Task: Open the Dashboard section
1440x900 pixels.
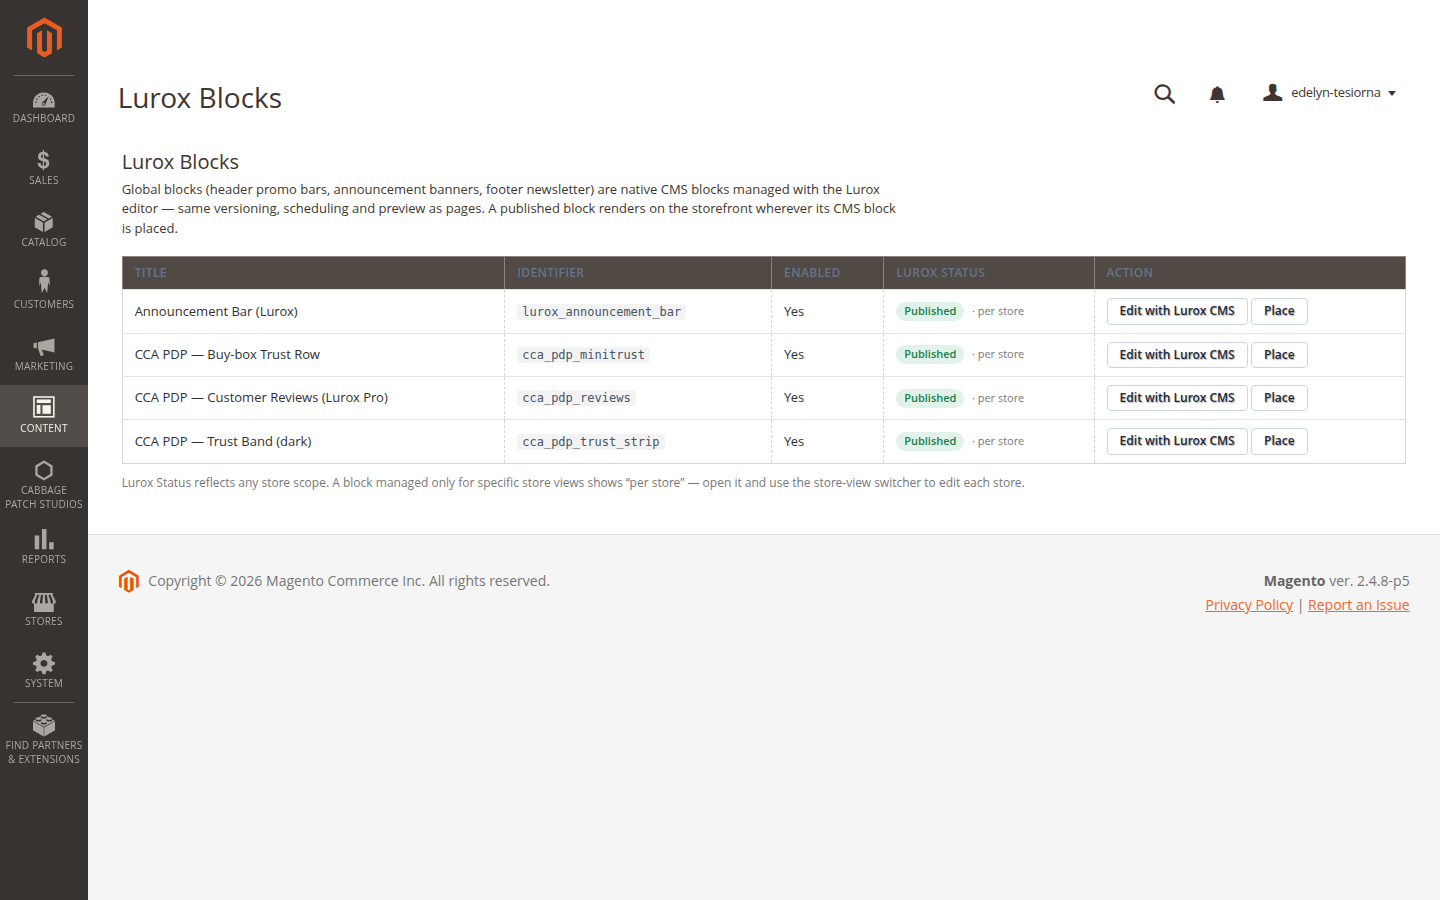Action: coord(44,107)
